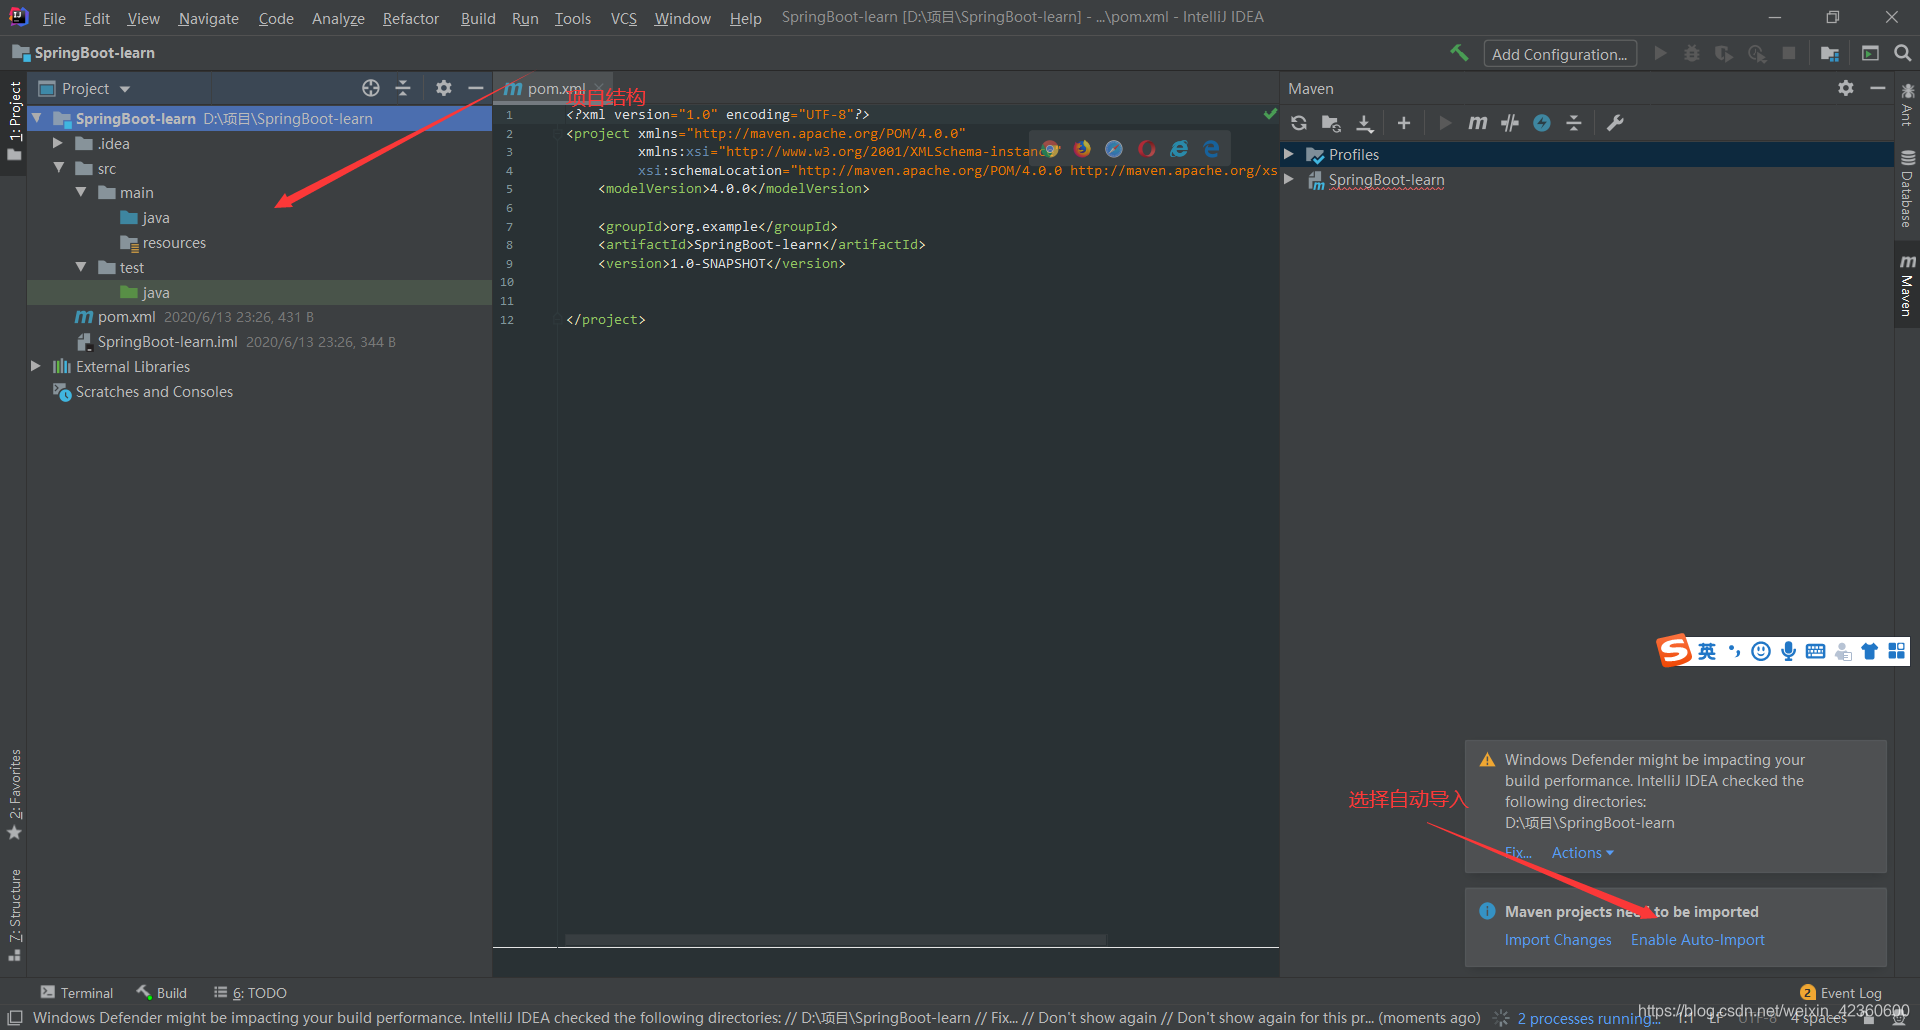
Task: Open pom.xml in Firefox browser icon
Action: click(1082, 149)
